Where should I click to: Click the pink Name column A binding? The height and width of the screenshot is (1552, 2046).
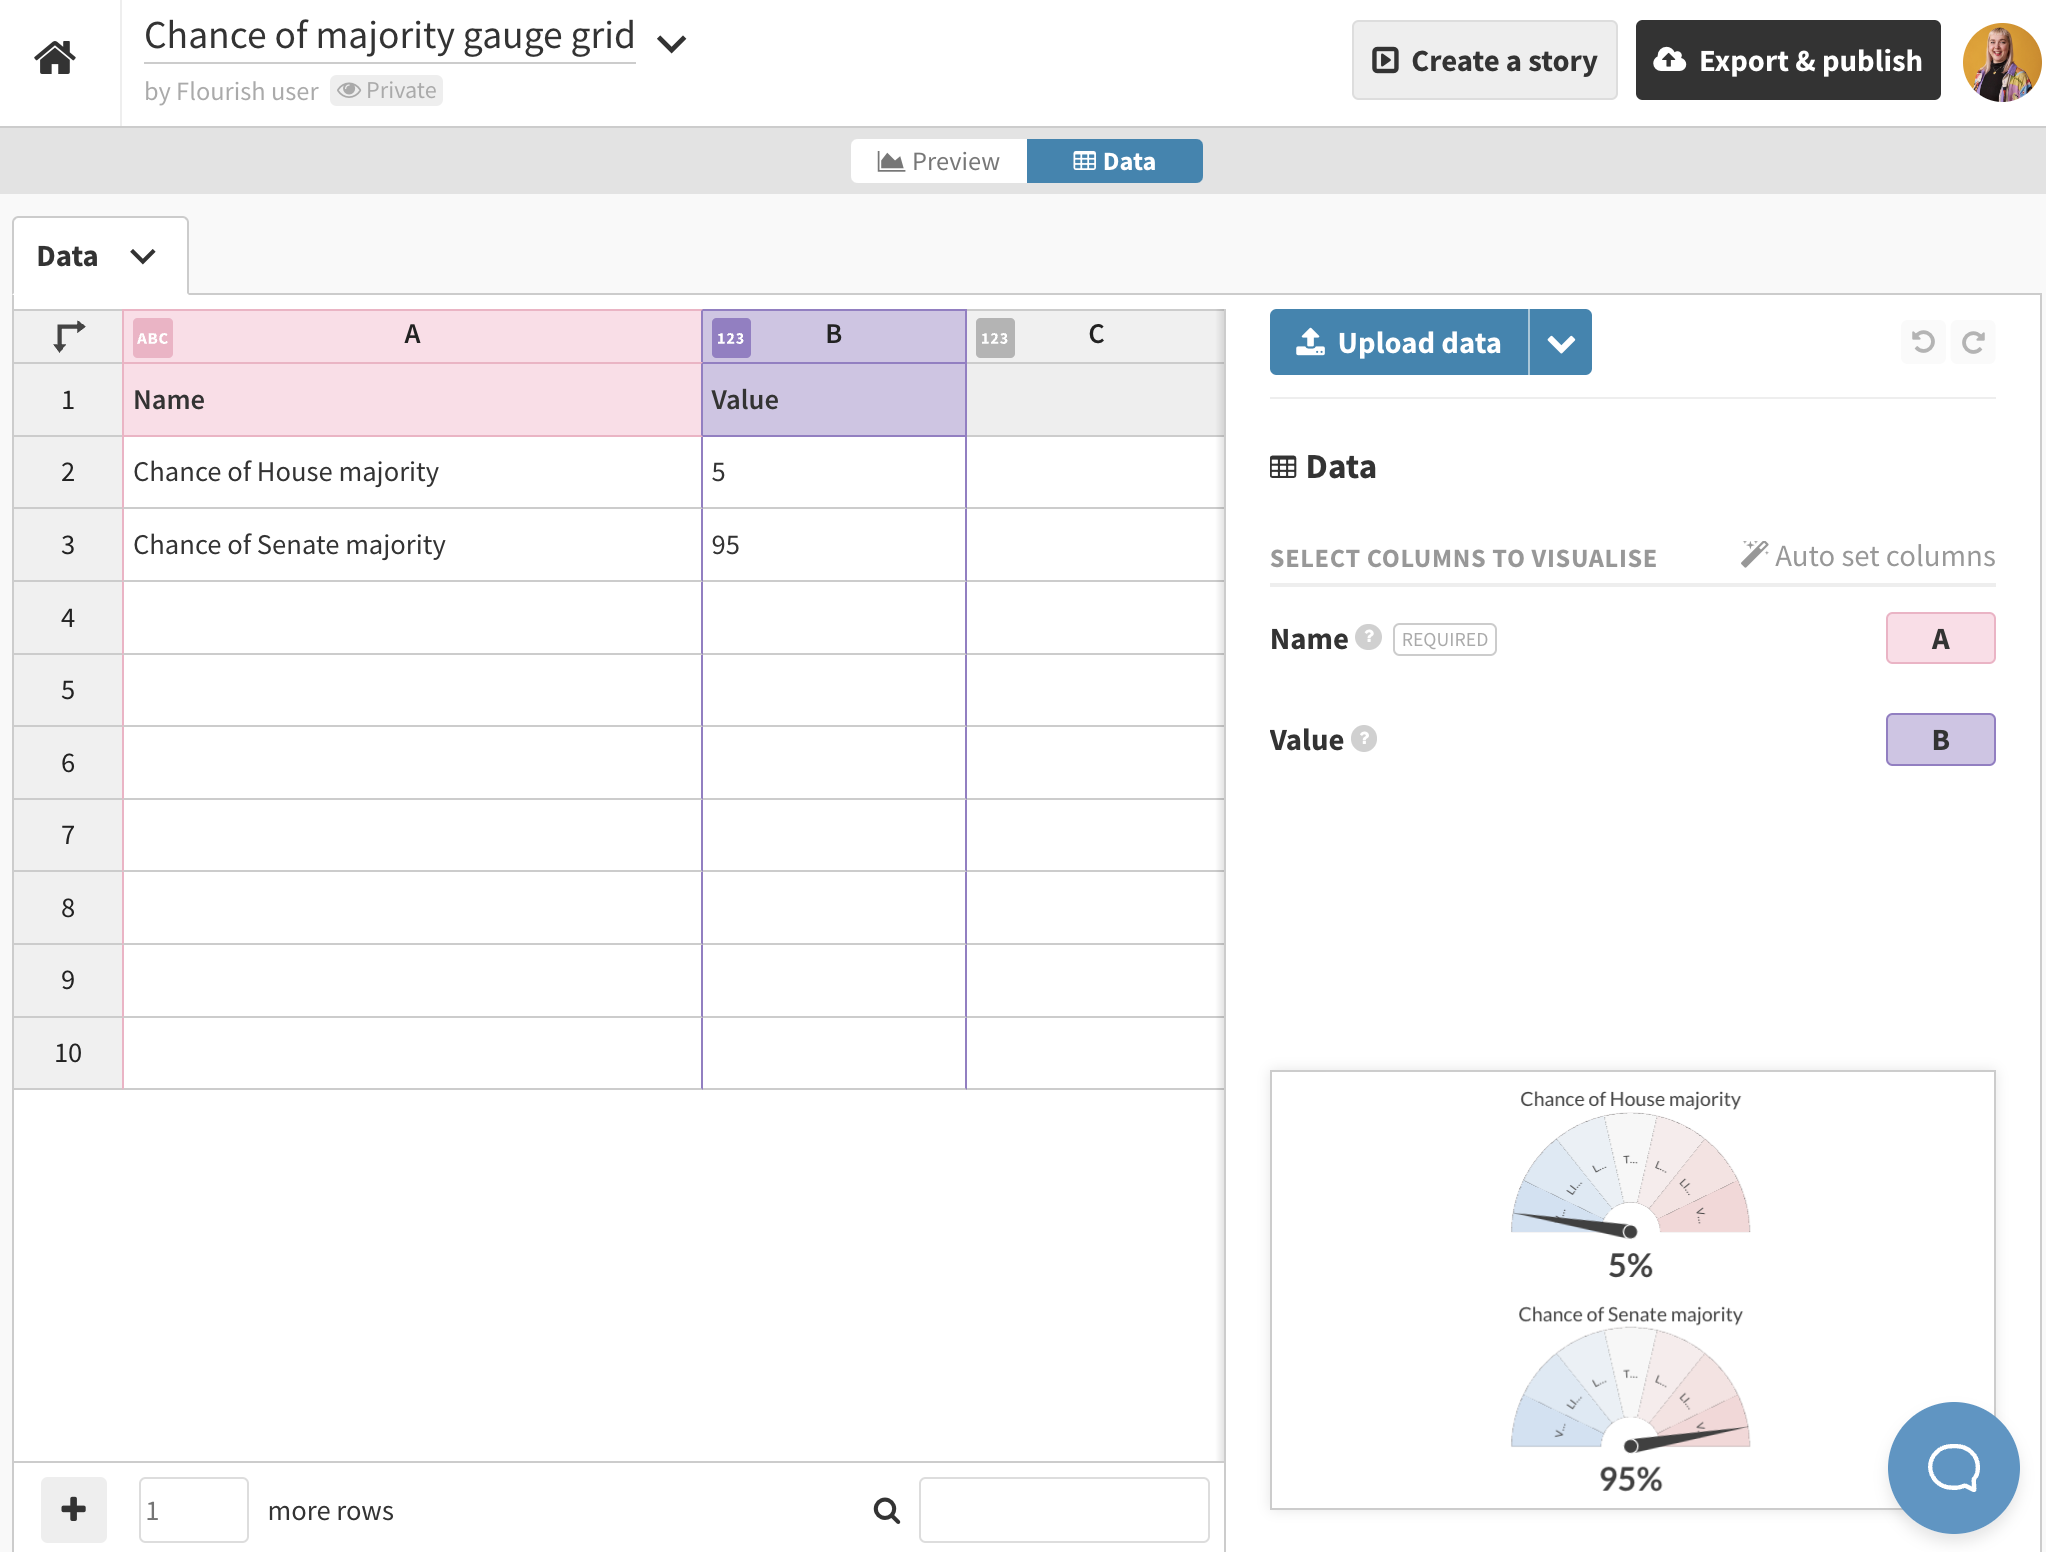coord(1939,638)
